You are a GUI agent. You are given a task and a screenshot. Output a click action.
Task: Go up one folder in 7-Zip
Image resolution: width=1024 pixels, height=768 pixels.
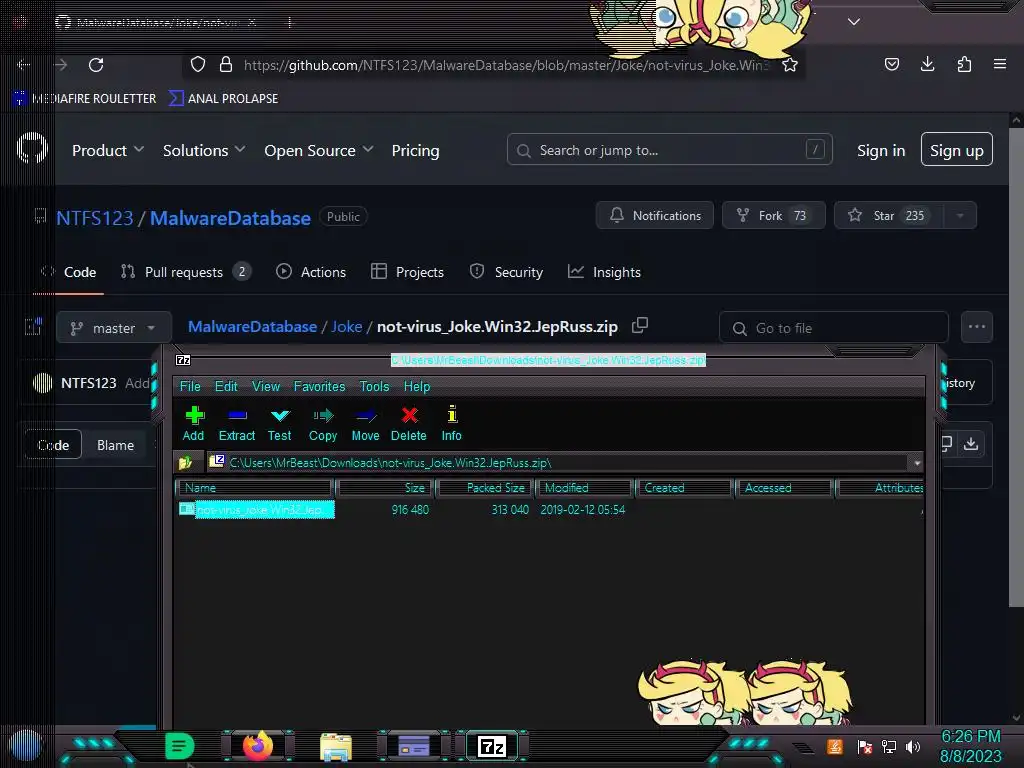[x=185, y=462]
